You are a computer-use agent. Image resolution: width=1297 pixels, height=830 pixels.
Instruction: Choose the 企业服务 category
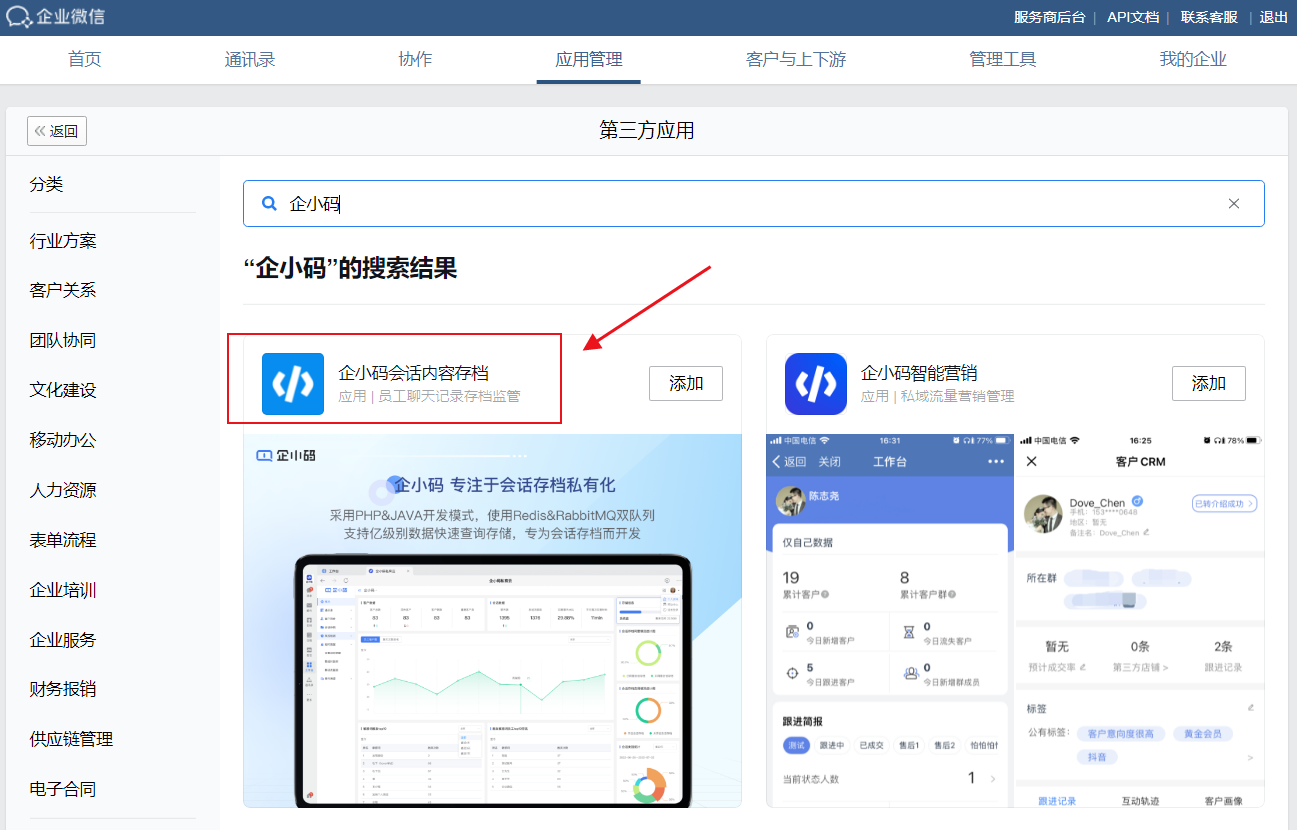point(63,640)
